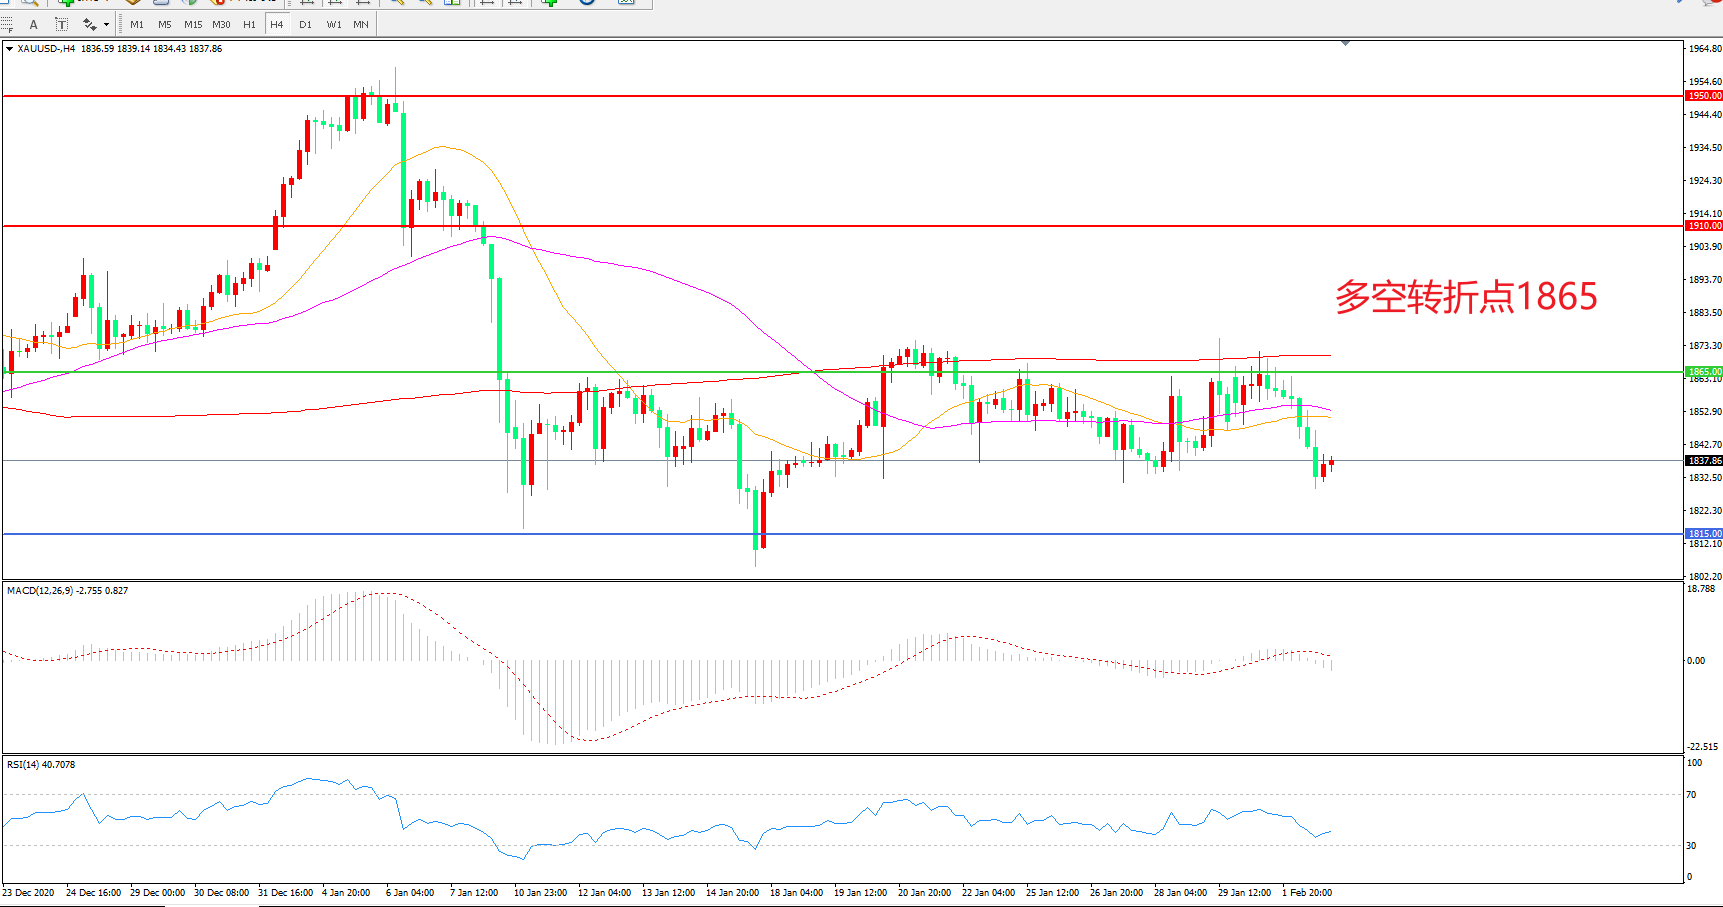Select the red text annotation 多空转折点1865

pyautogui.click(x=1466, y=297)
